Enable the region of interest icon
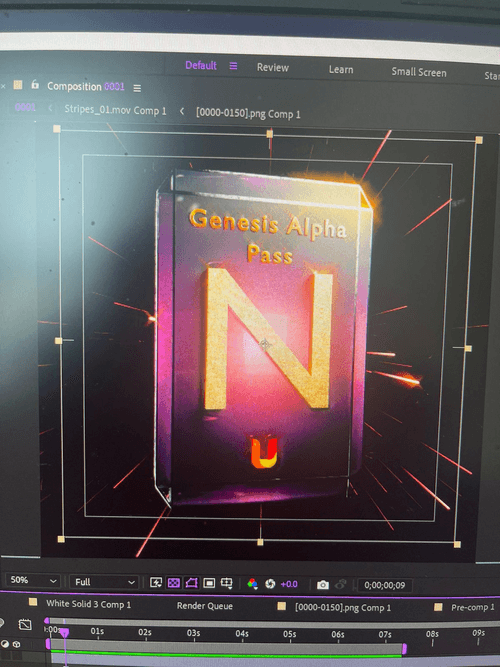500x667 pixels. pyautogui.click(x=209, y=583)
